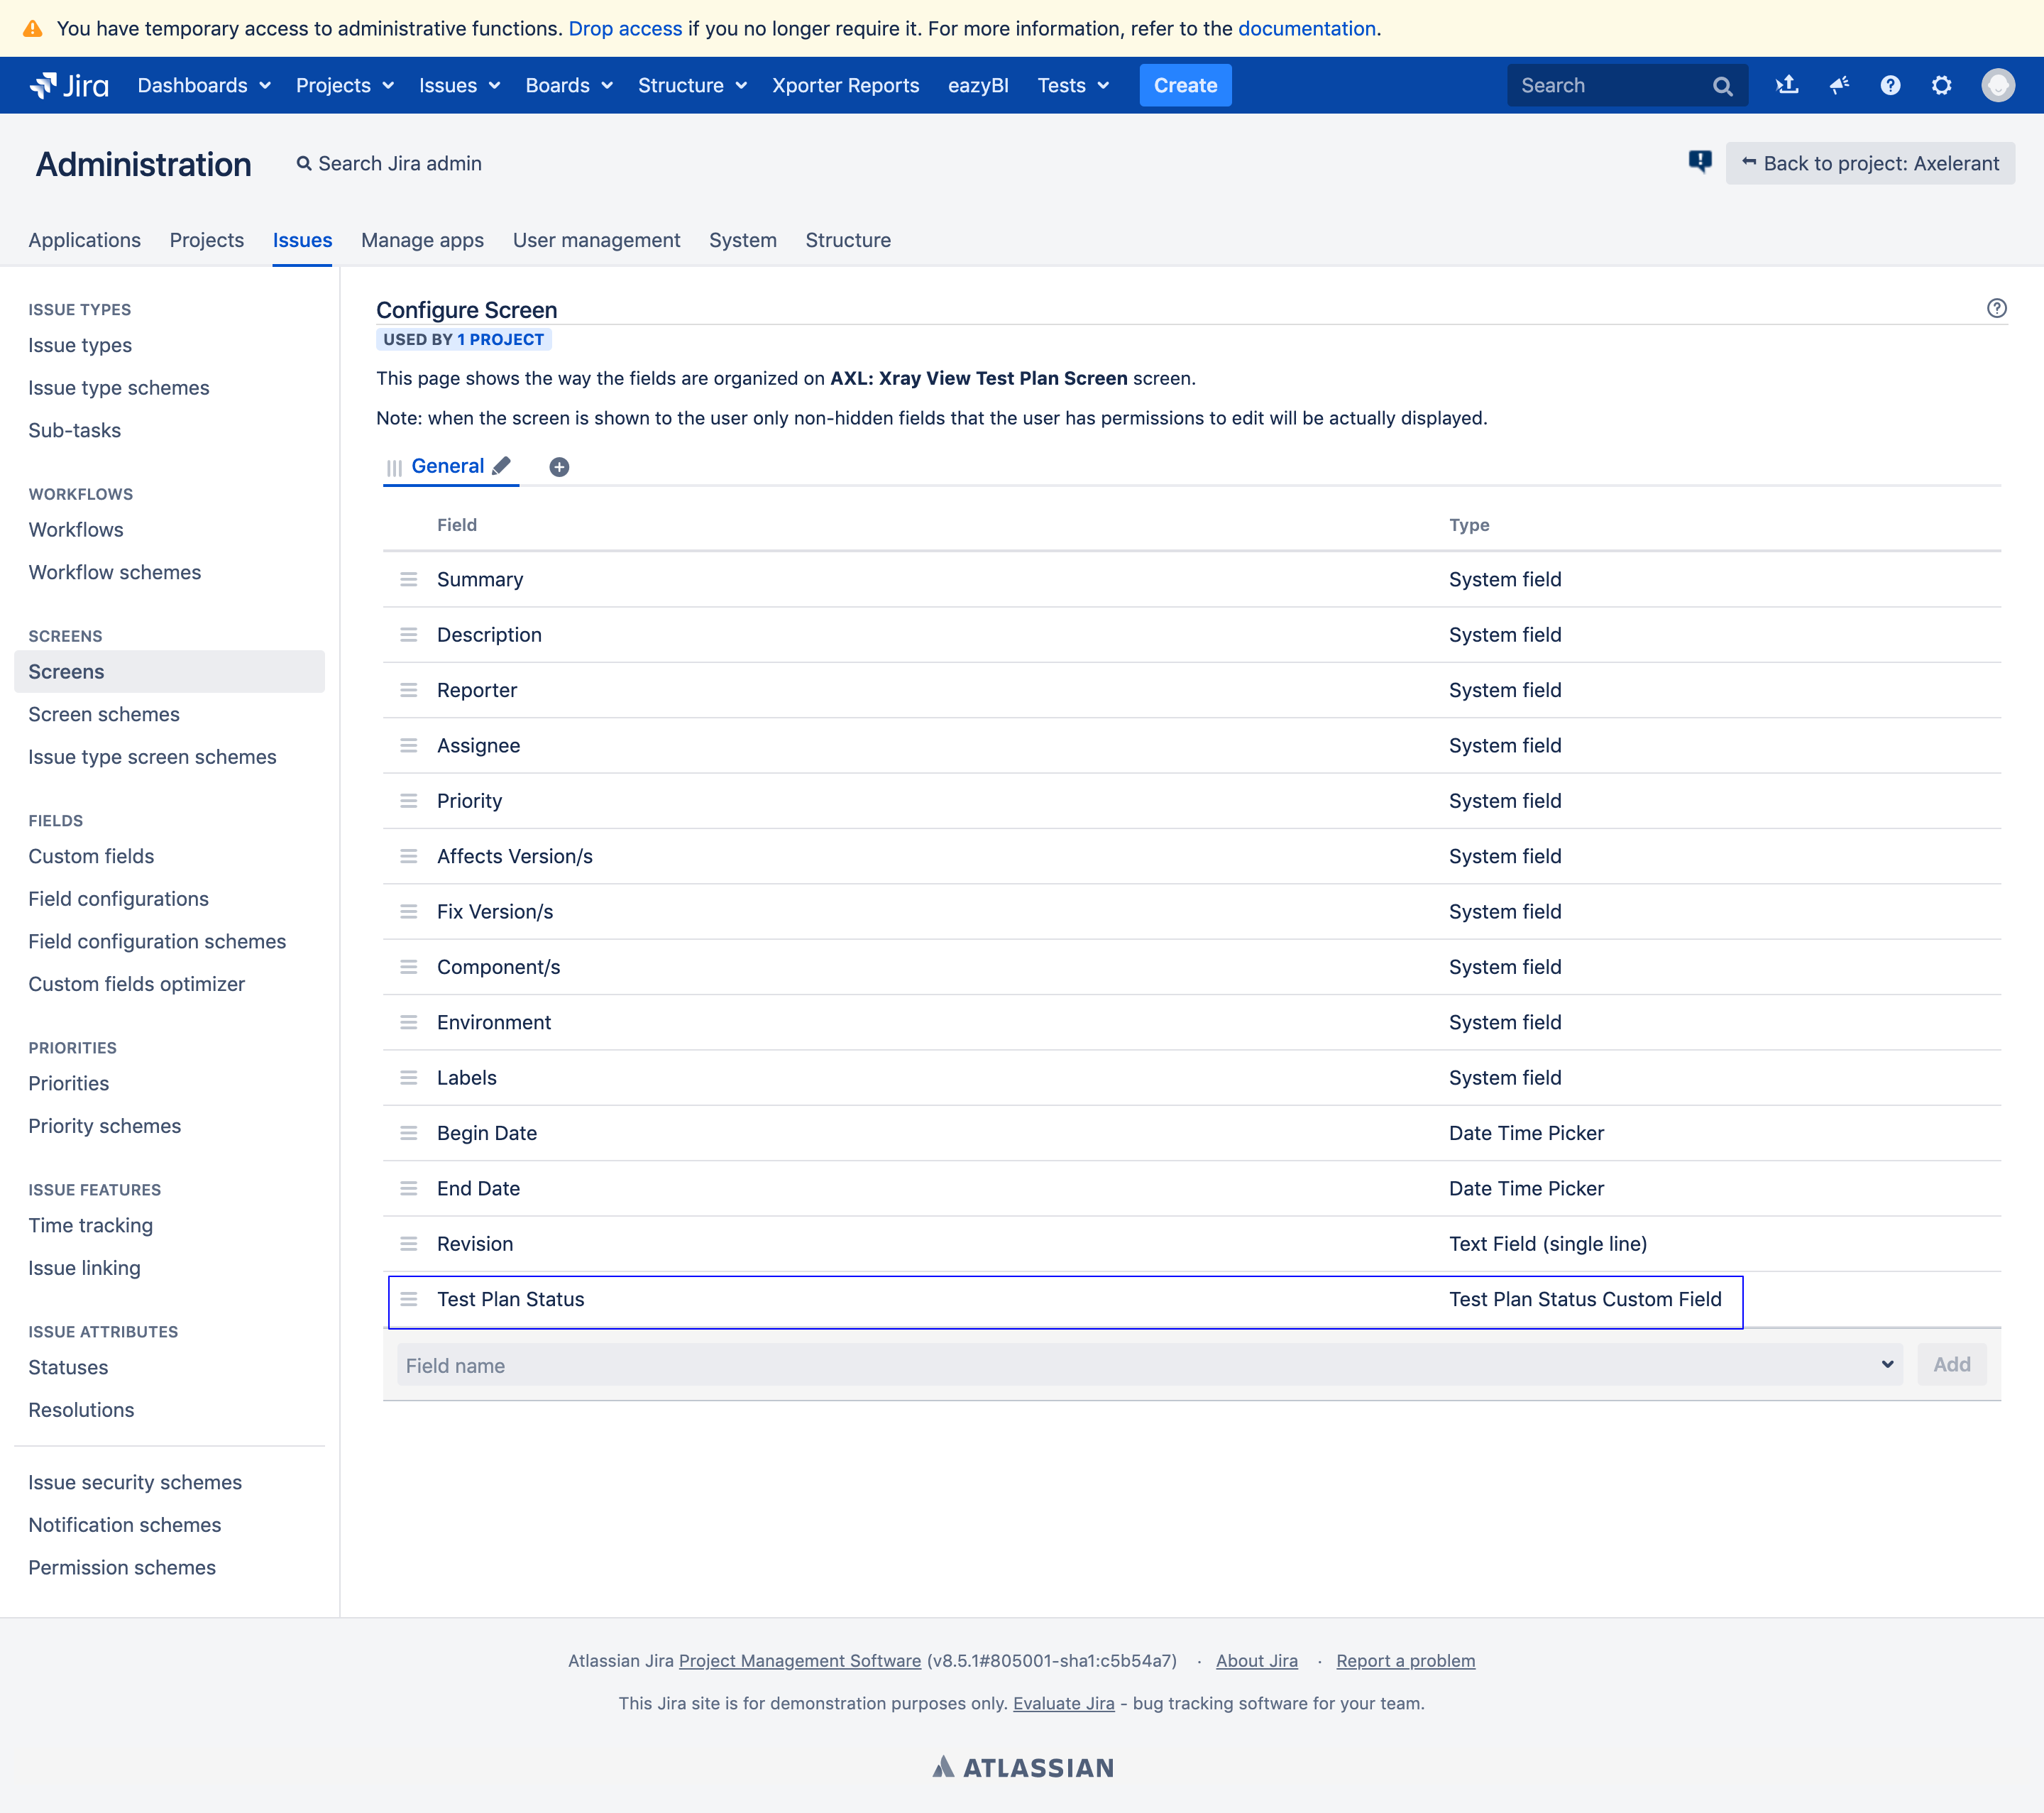The width and height of the screenshot is (2044, 1813).
Task: Open the Help question mark icon
Action: coord(1890,85)
